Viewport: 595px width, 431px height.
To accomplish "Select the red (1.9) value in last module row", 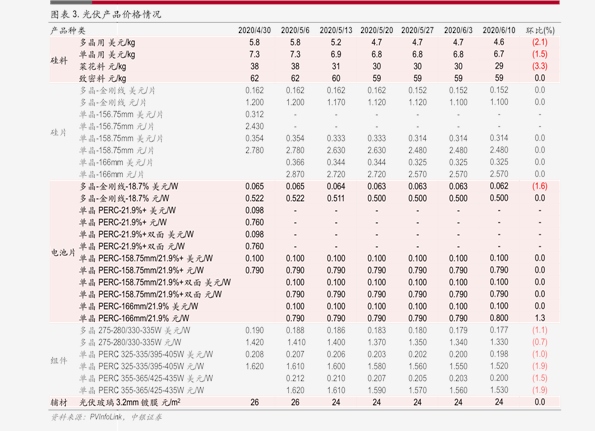I will 540,390.
